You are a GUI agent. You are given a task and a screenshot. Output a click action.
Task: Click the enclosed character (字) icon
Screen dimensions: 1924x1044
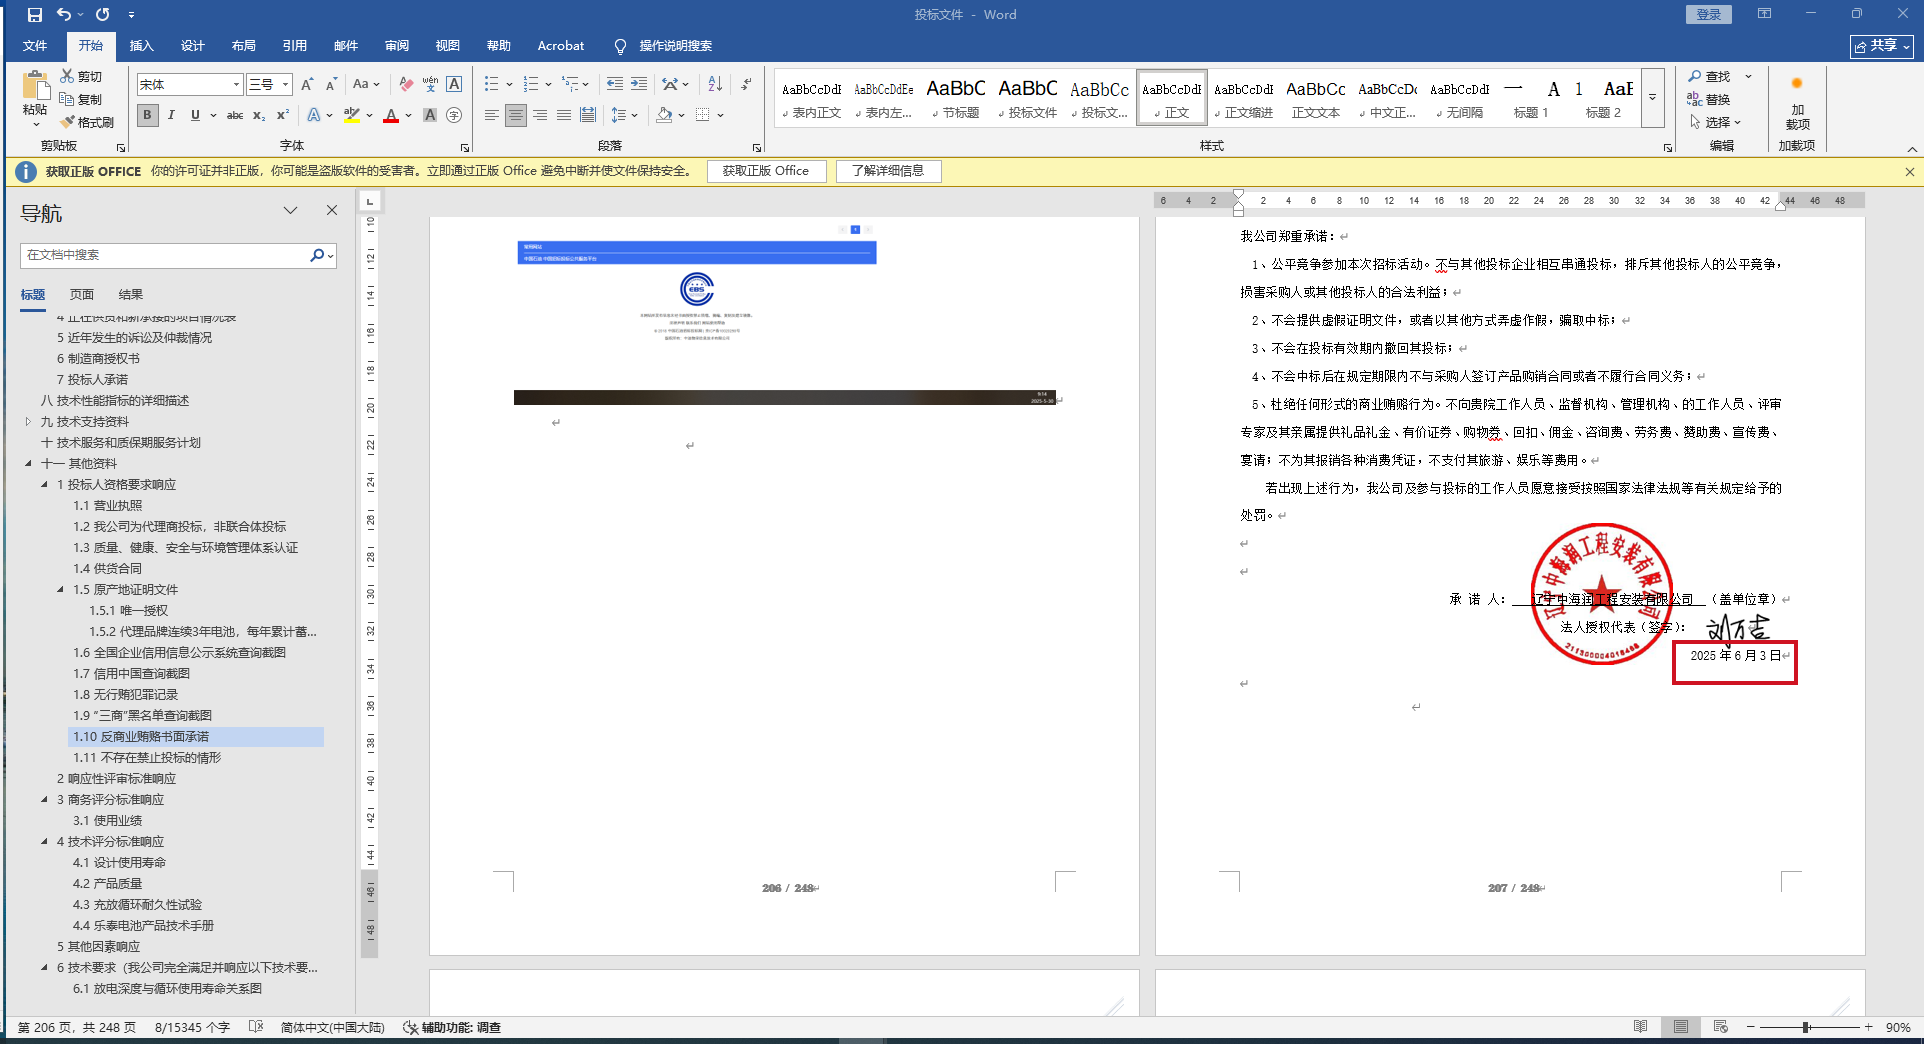point(454,115)
